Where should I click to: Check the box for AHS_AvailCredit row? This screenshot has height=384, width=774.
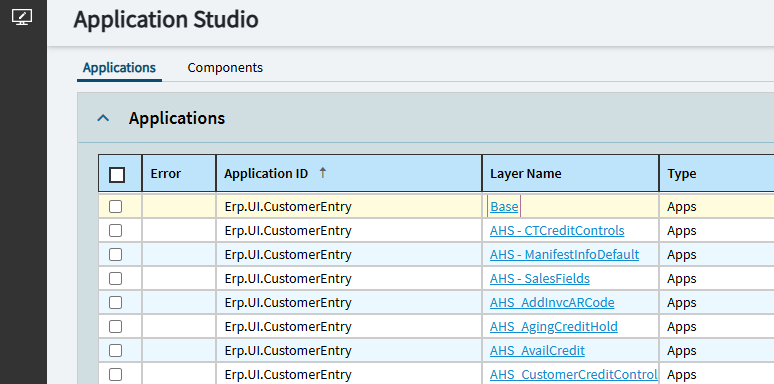coord(116,350)
